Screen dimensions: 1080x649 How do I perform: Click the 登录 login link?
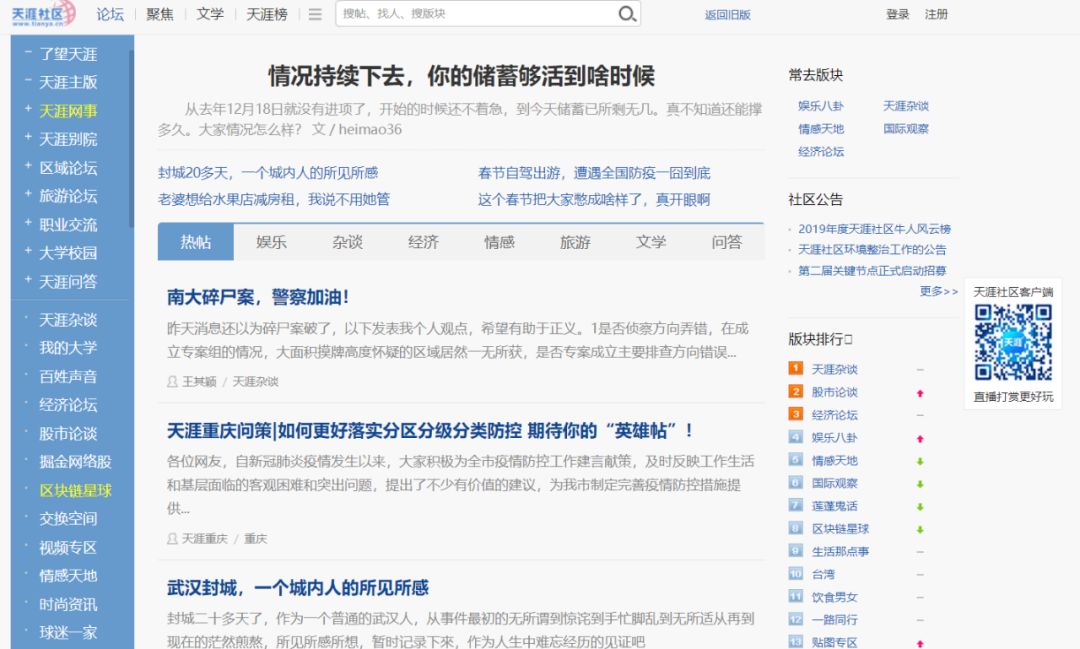[x=897, y=14]
